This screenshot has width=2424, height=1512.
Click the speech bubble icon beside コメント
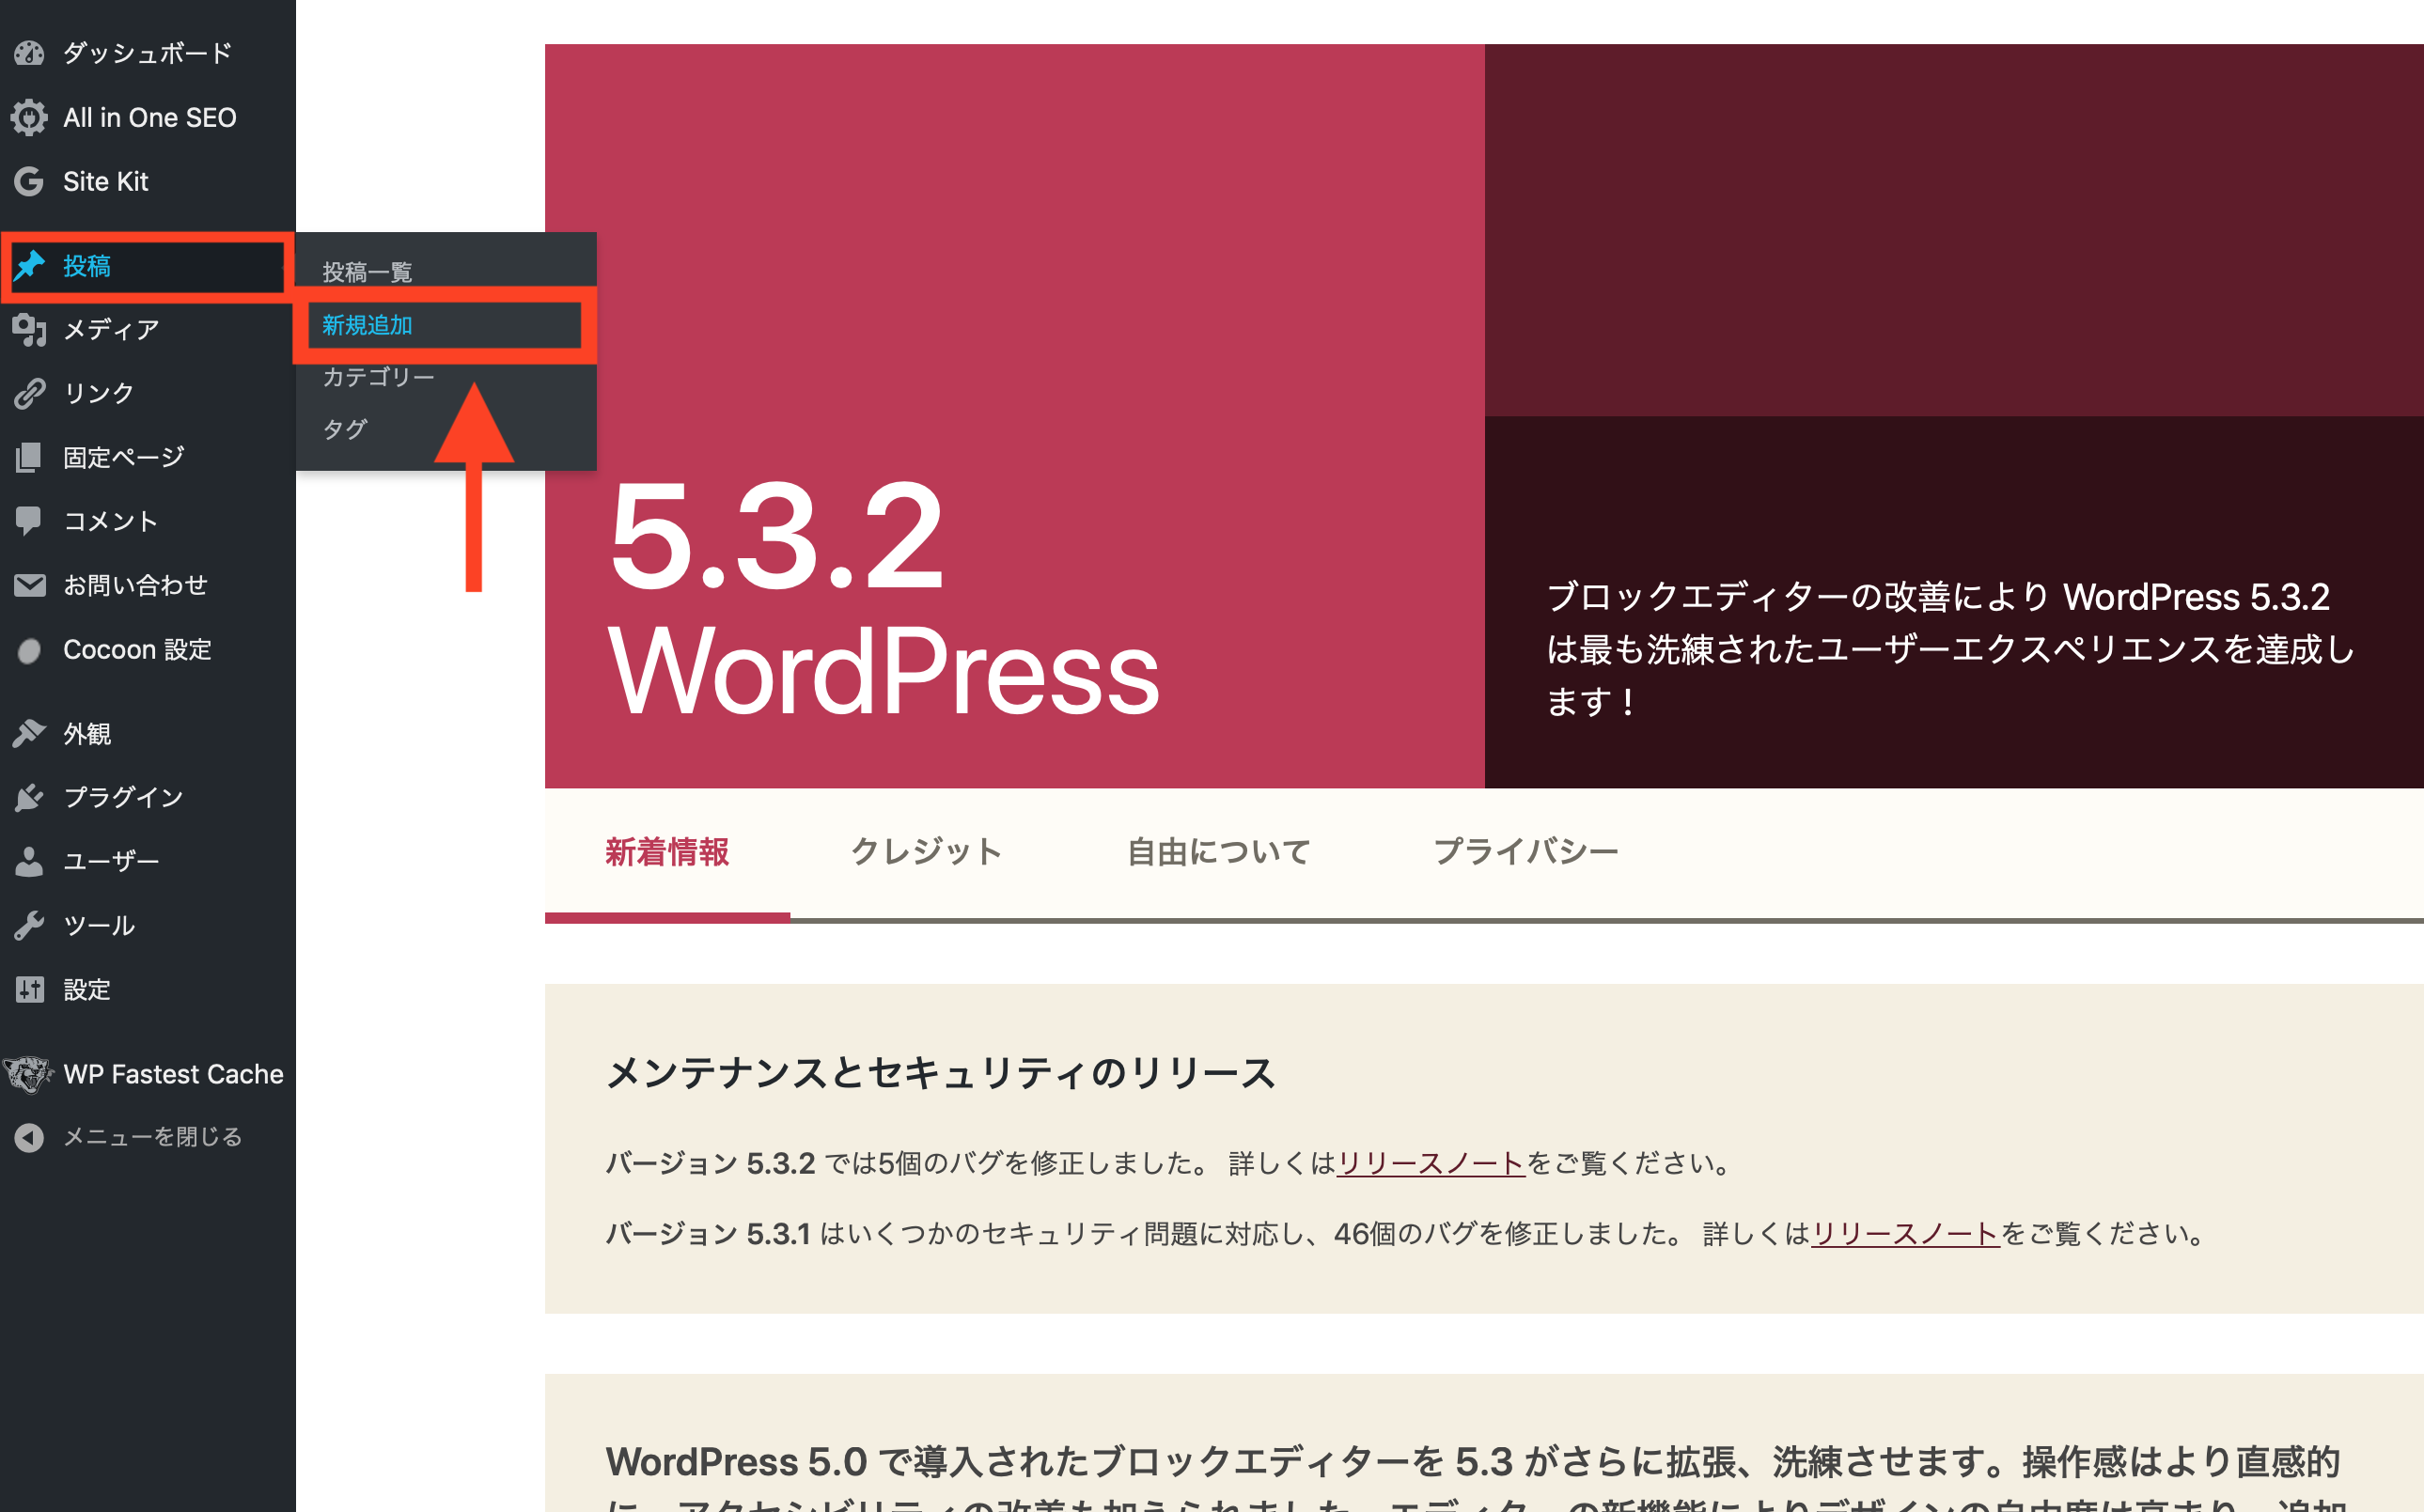[x=29, y=521]
